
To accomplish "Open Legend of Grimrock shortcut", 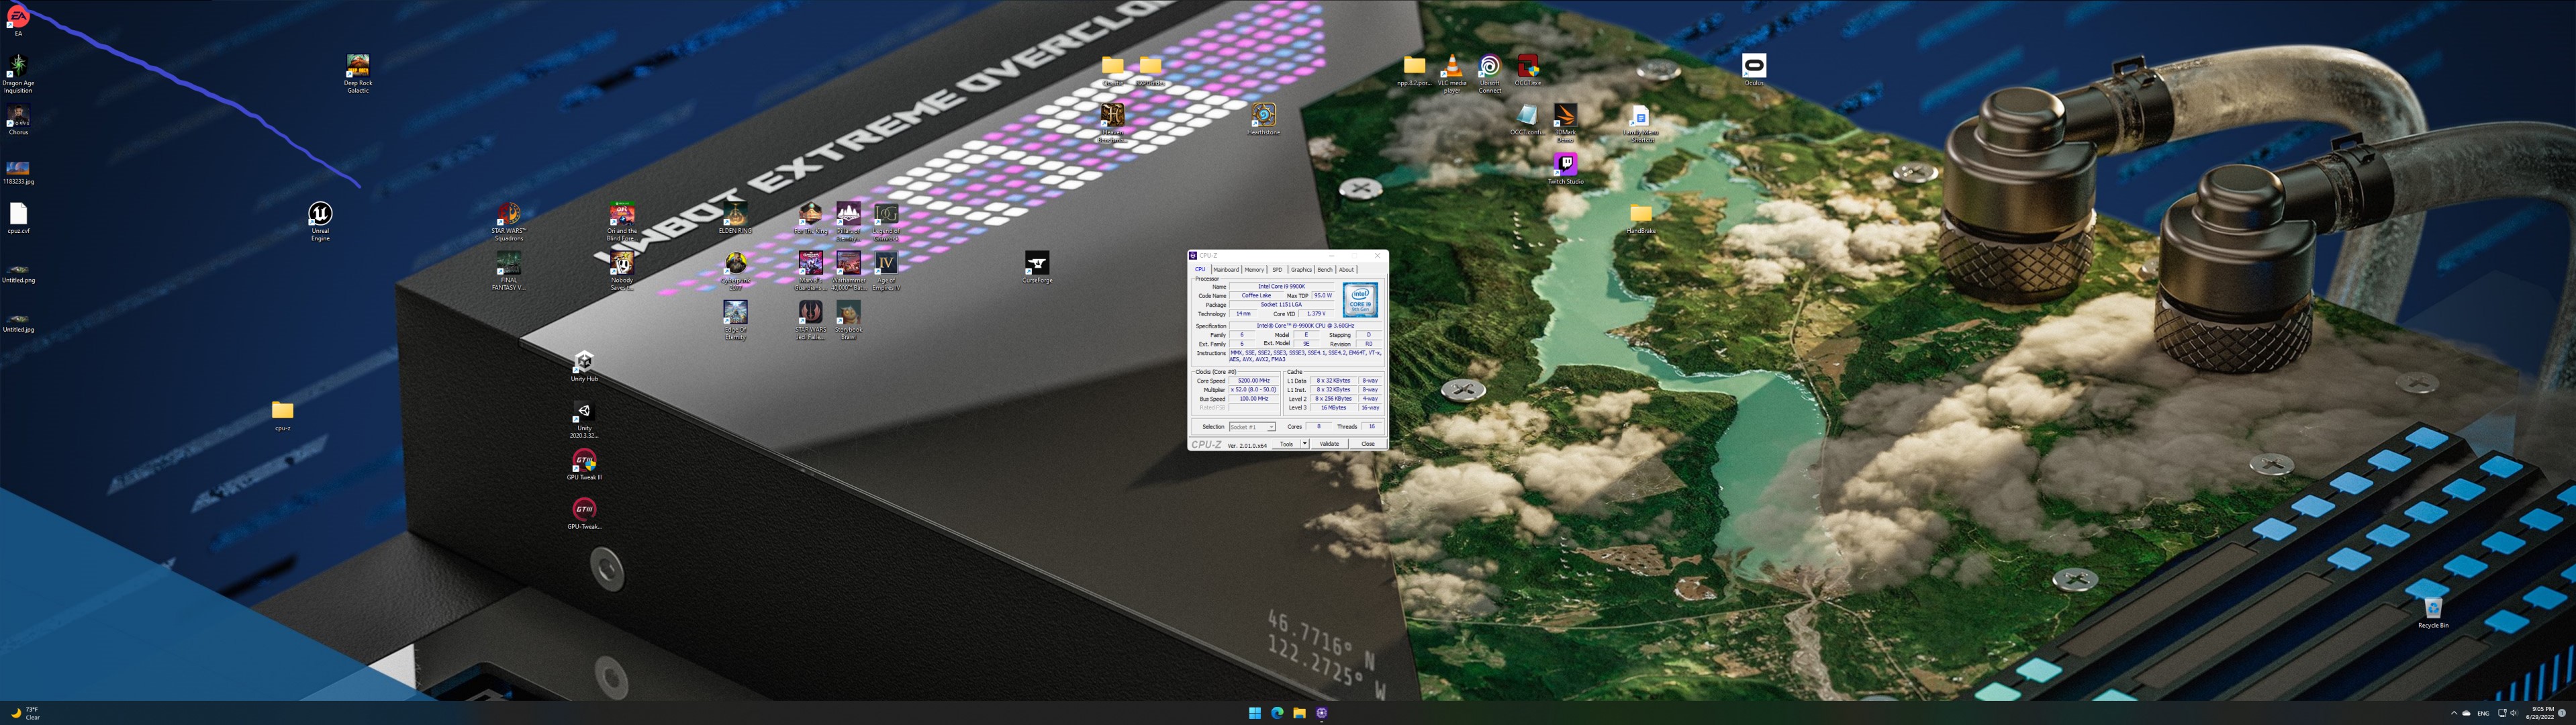I will click(x=886, y=222).
